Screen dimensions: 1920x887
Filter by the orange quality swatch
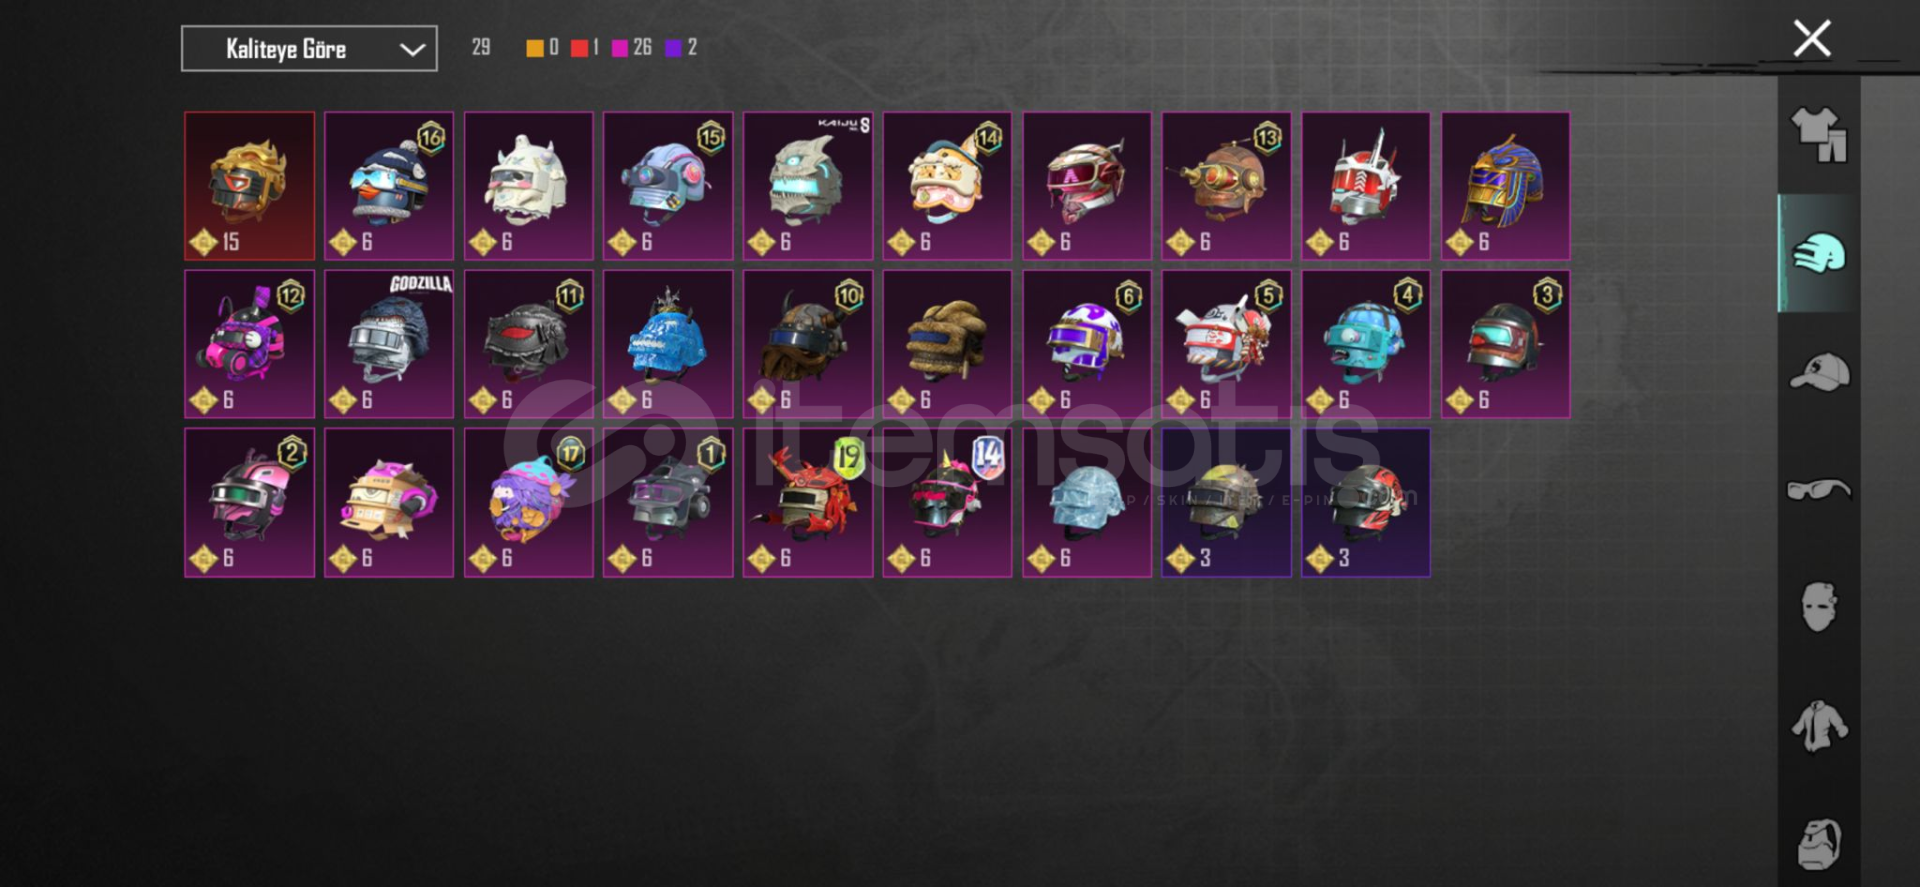[x=535, y=48]
